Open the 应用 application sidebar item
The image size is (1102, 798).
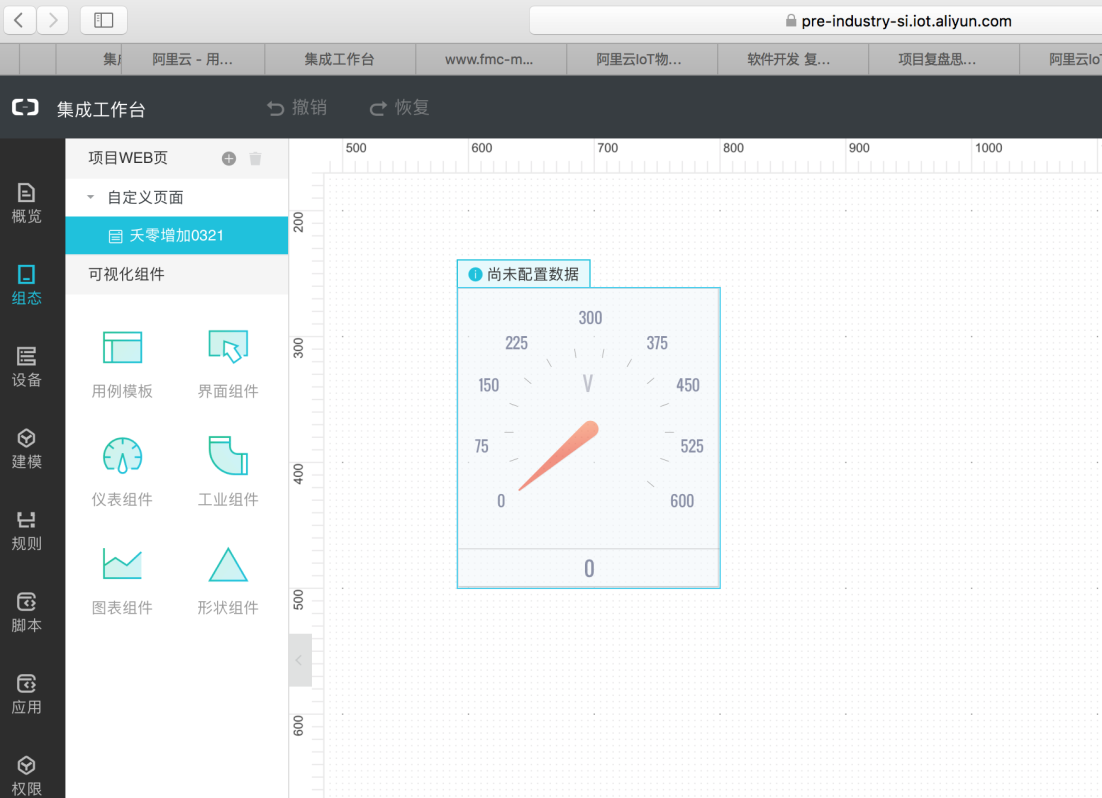(x=26, y=695)
